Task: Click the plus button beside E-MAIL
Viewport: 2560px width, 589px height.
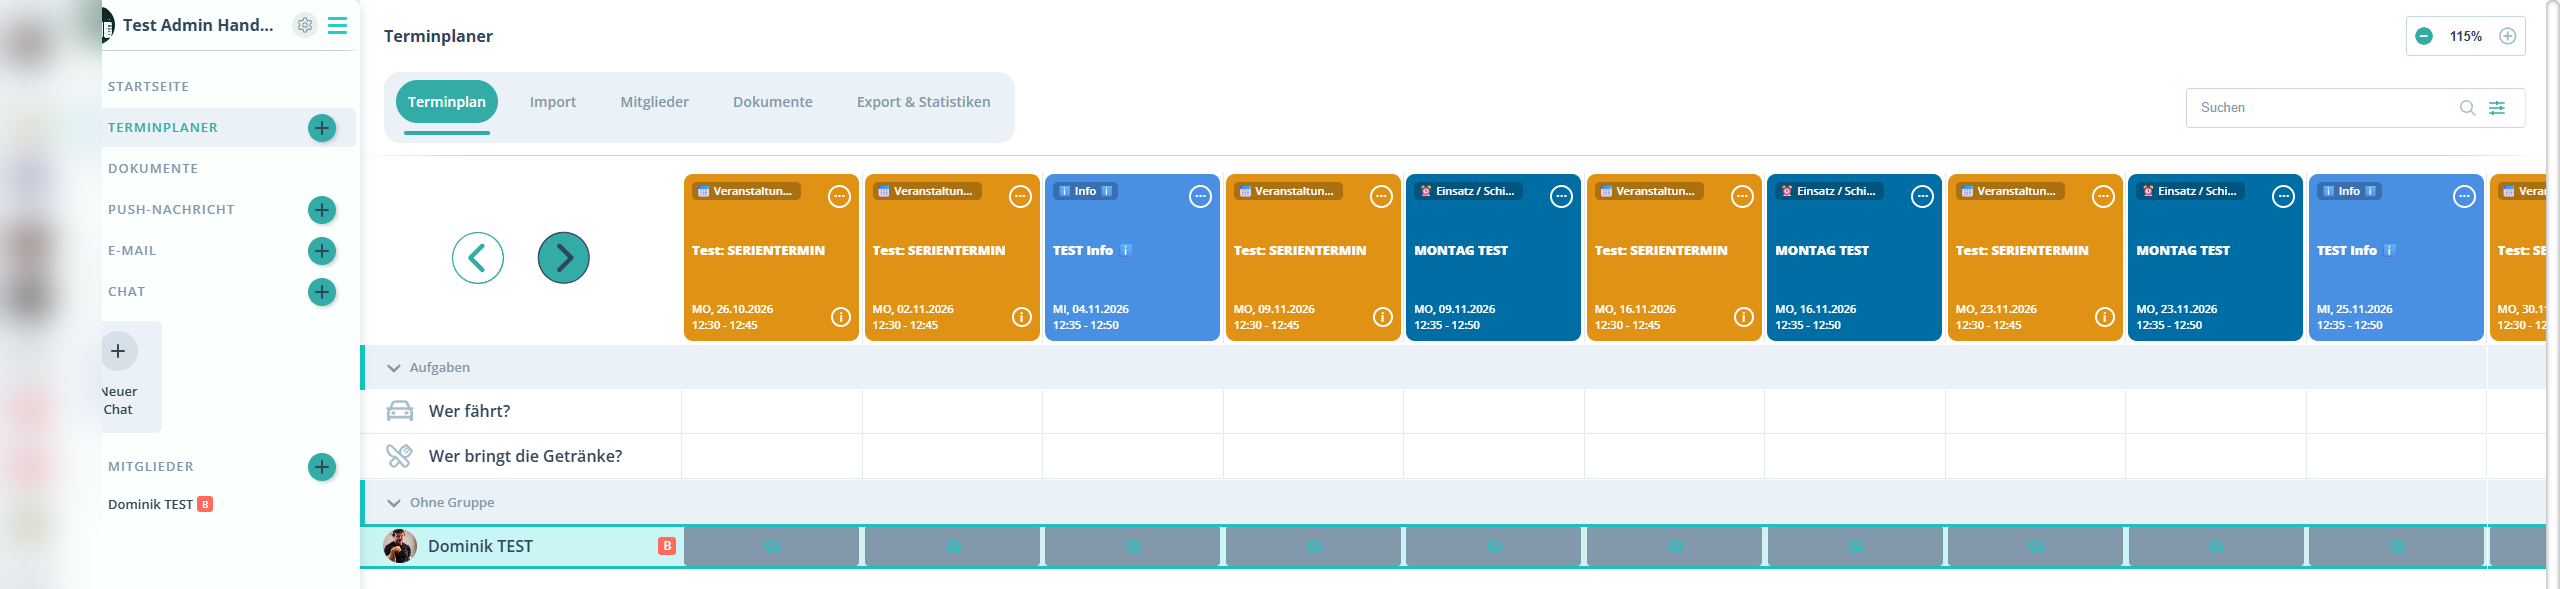Action: point(322,251)
